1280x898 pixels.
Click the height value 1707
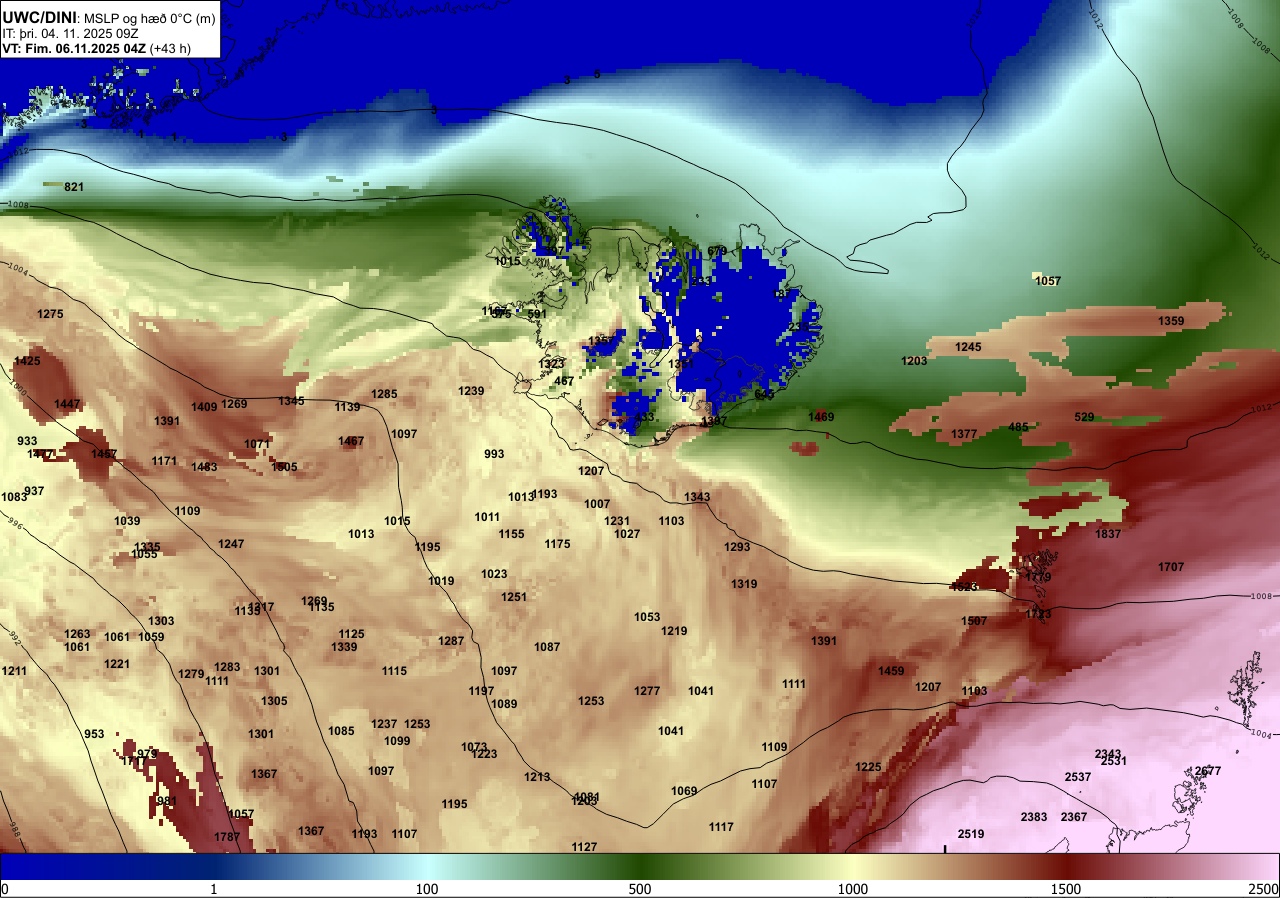pyautogui.click(x=1171, y=567)
